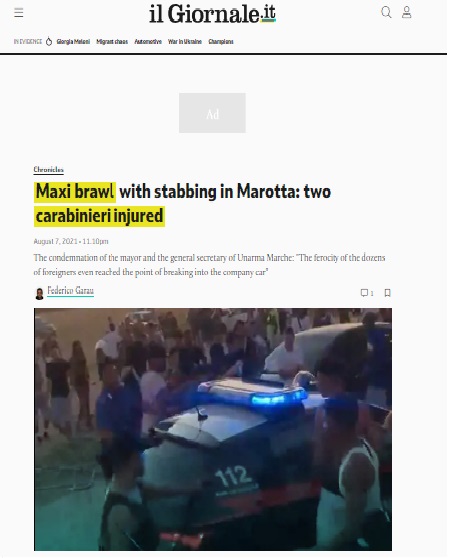449x558 pixels.
Task: Open the comments speech bubble icon
Action: (x=364, y=293)
